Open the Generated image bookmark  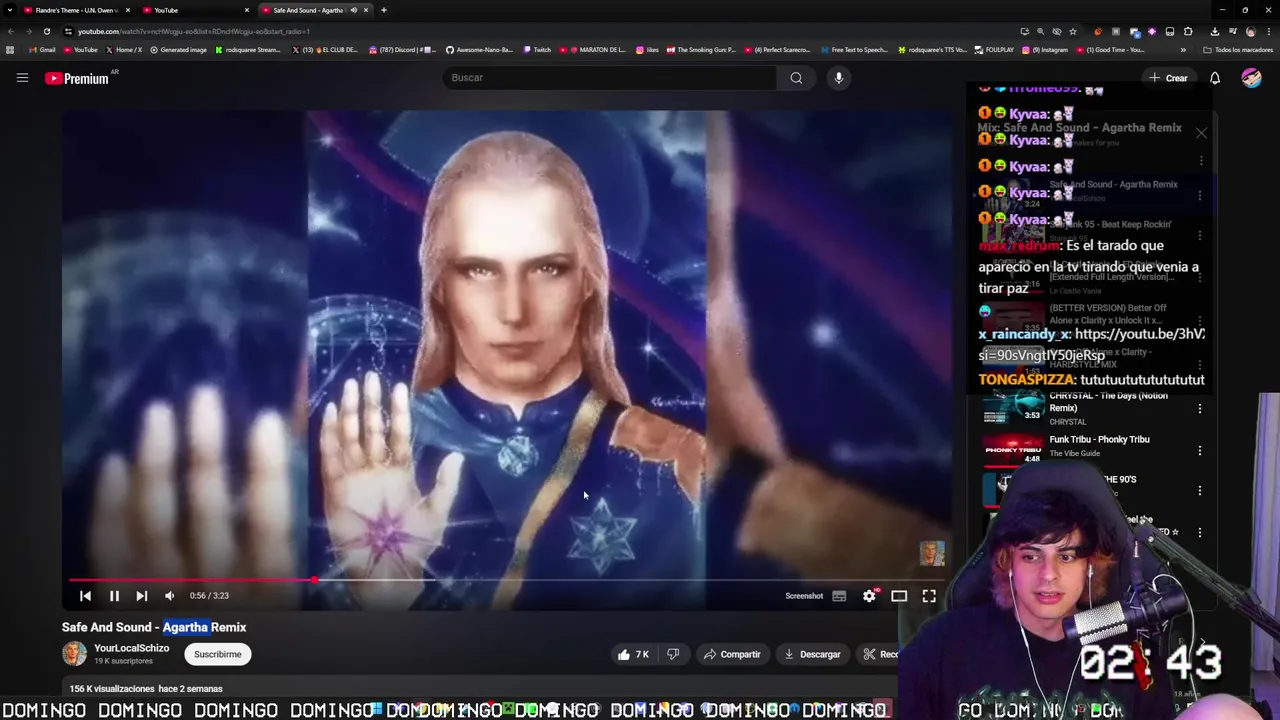pos(178,50)
